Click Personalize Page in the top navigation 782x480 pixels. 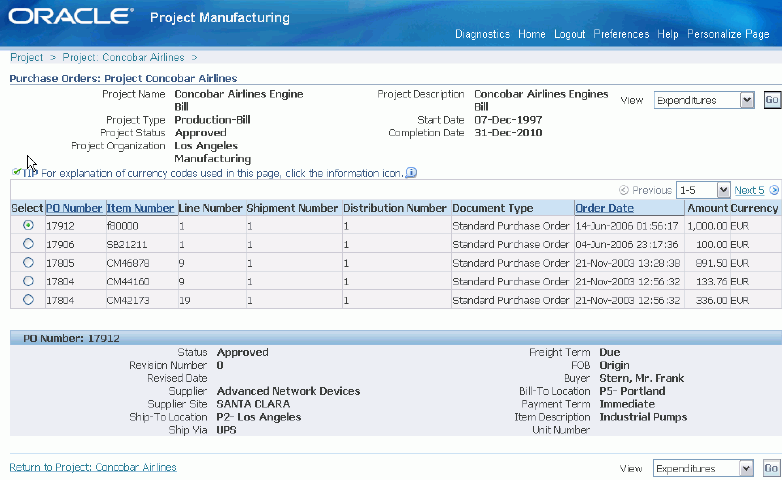[x=728, y=34]
